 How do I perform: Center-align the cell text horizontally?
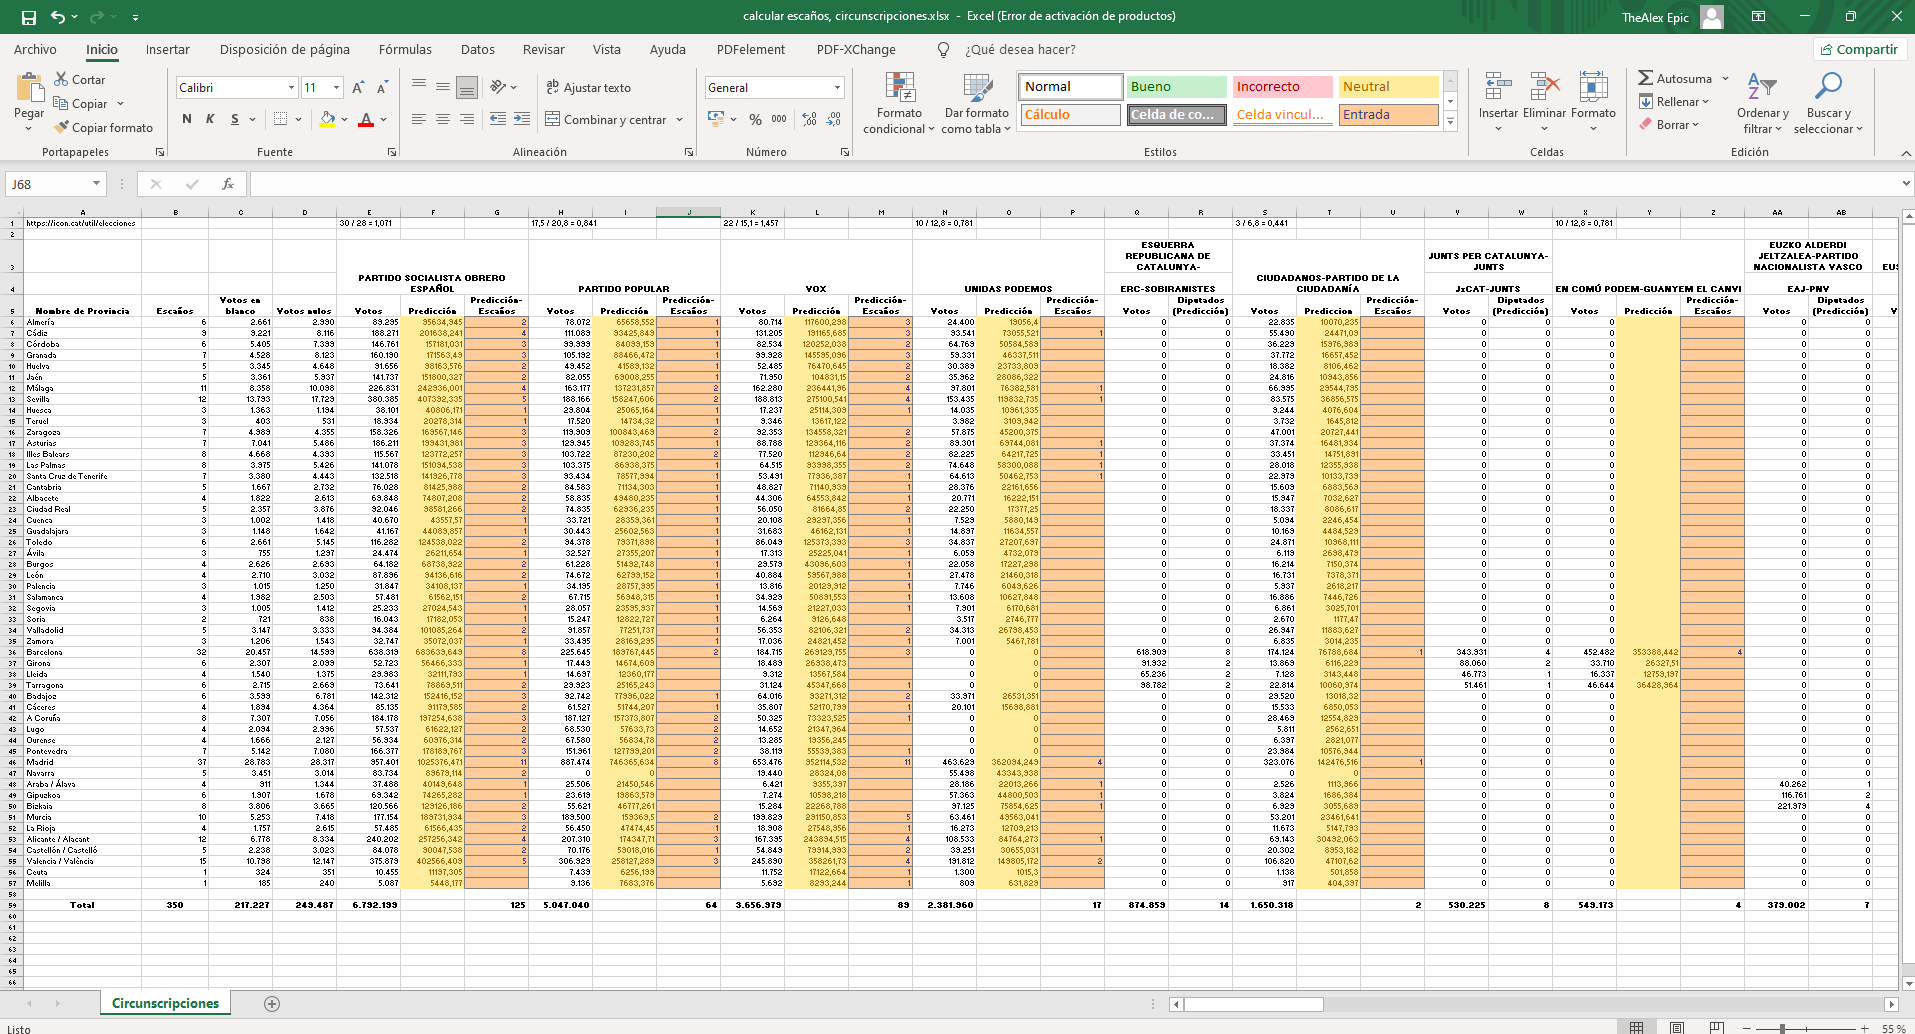click(x=443, y=119)
